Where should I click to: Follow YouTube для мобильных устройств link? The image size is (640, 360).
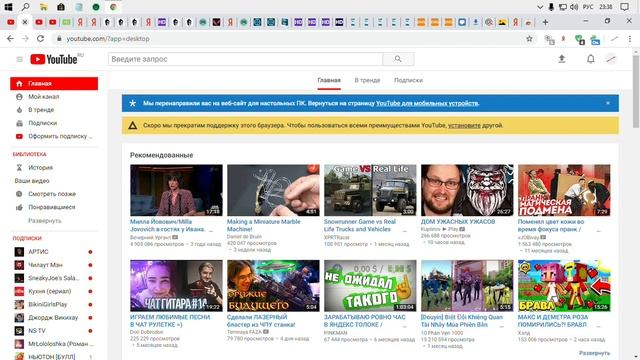pyautogui.click(x=427, y=103)
